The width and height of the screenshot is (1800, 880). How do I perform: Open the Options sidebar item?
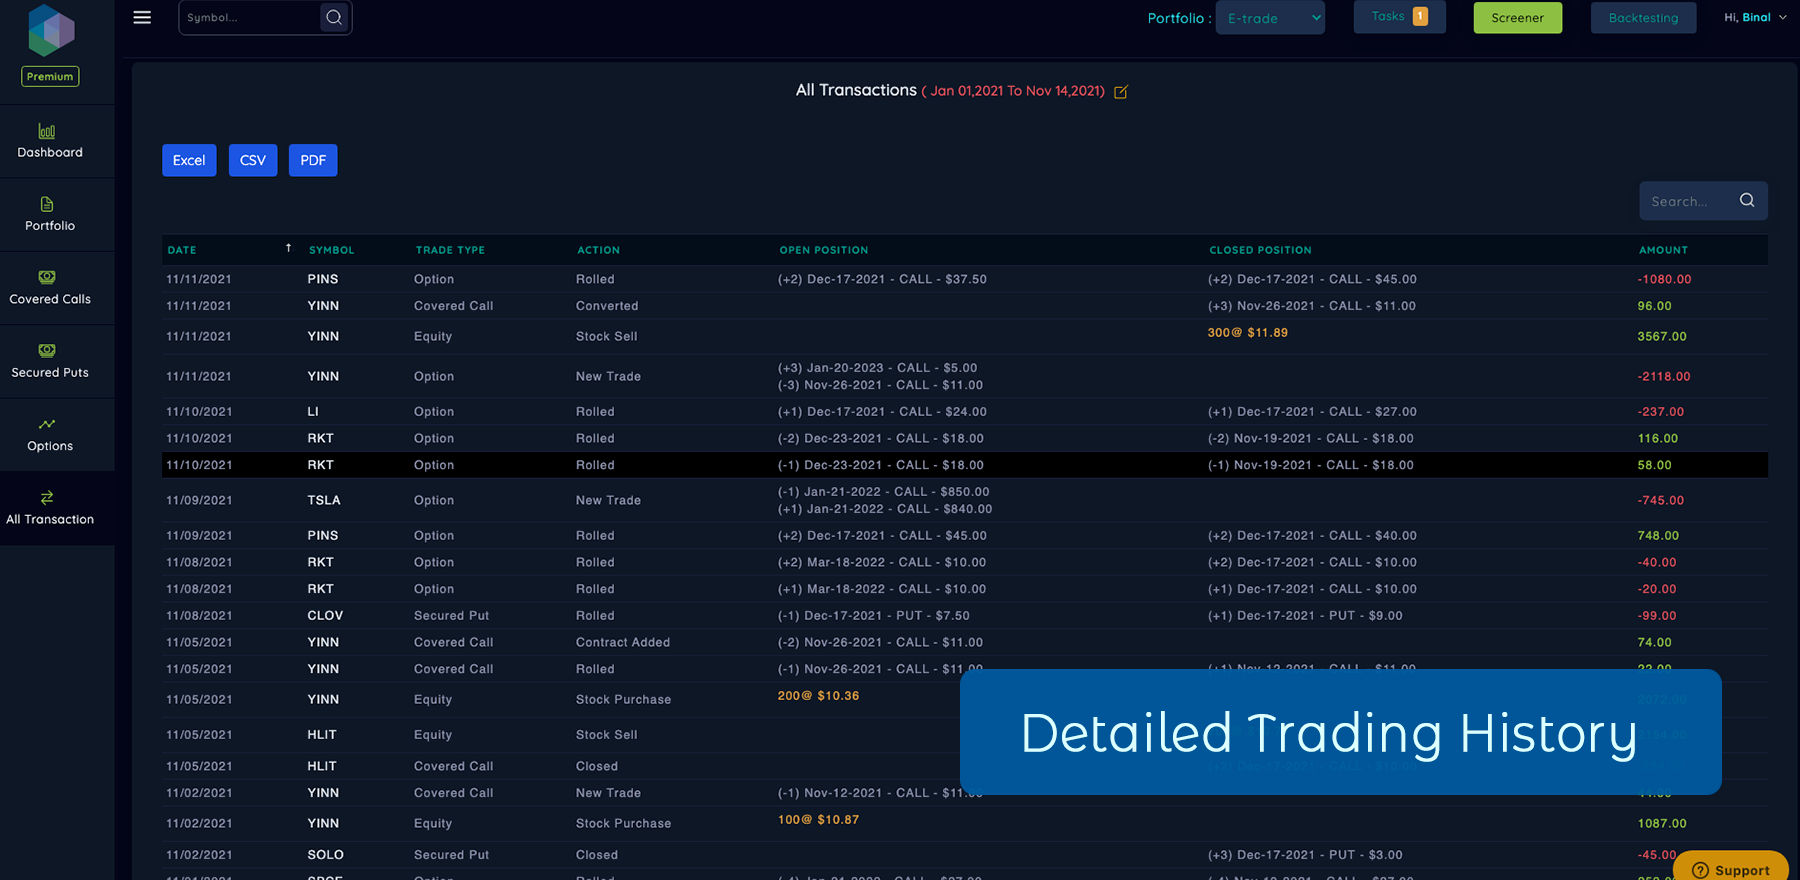(x=50, y=435)
